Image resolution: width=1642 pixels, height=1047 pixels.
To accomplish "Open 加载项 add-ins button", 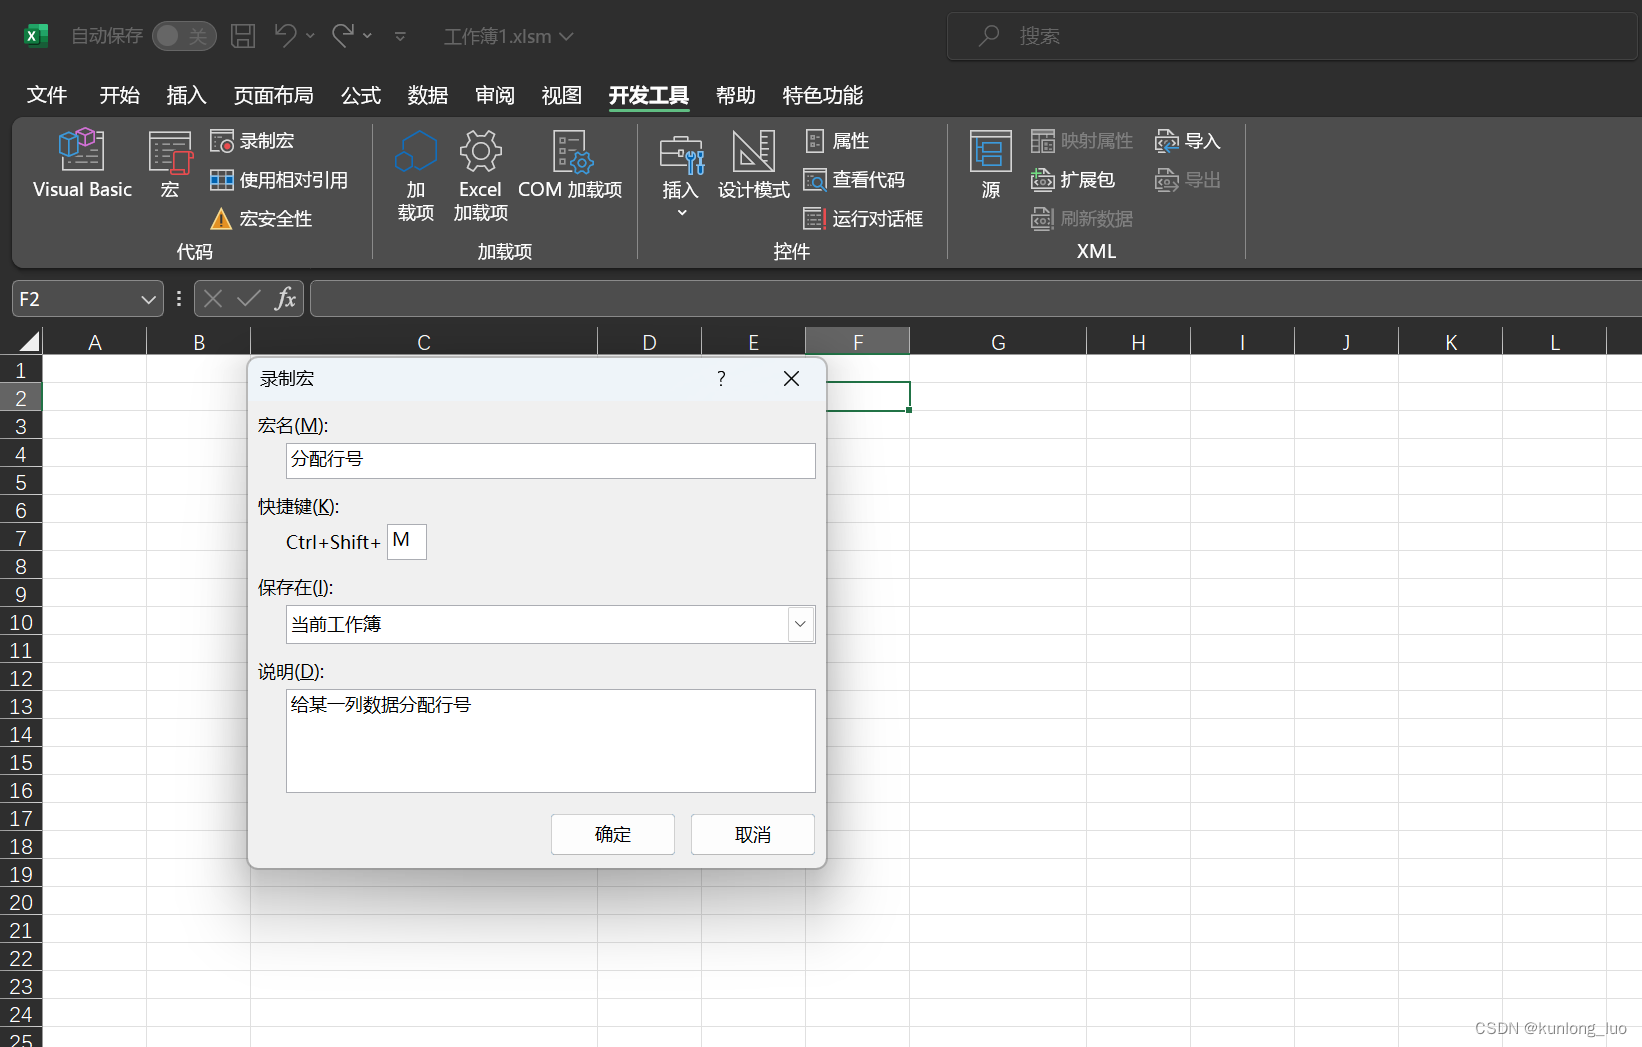I will [416, 176].
